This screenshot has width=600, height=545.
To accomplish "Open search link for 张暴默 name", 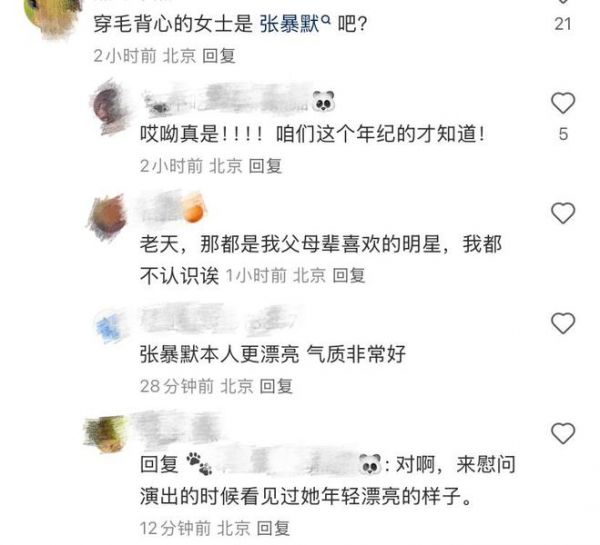I will coord(290,24).
